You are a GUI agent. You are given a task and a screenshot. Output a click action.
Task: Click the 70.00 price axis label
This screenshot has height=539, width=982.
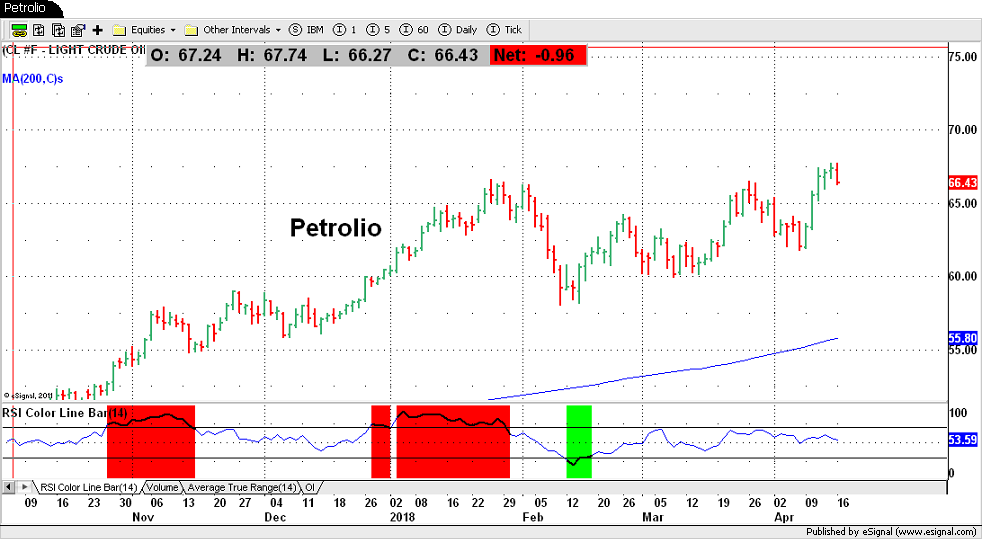pyautogui.click(x=963, y=130)
